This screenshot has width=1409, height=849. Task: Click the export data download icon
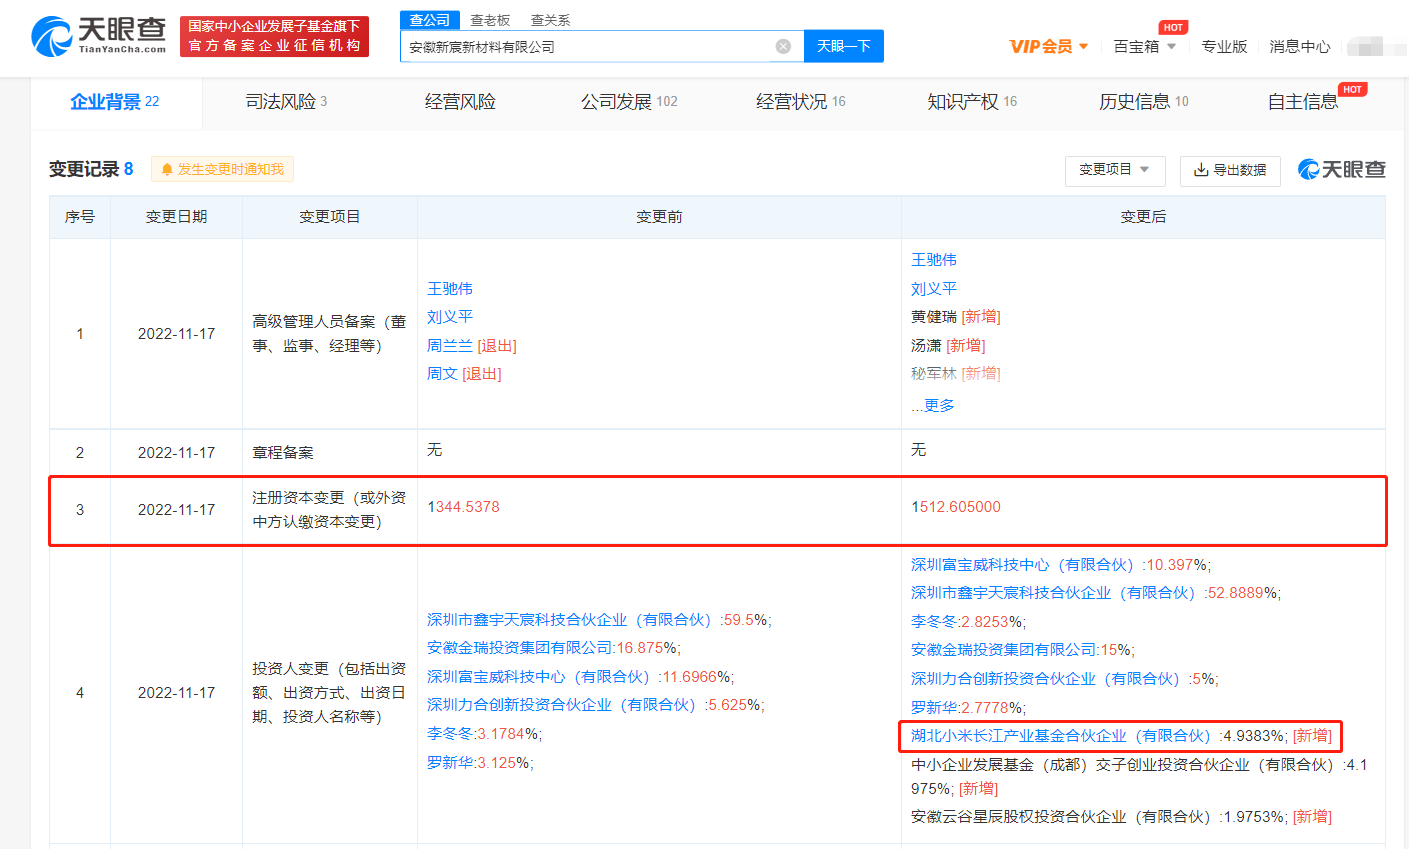(x=1201, y=170)
